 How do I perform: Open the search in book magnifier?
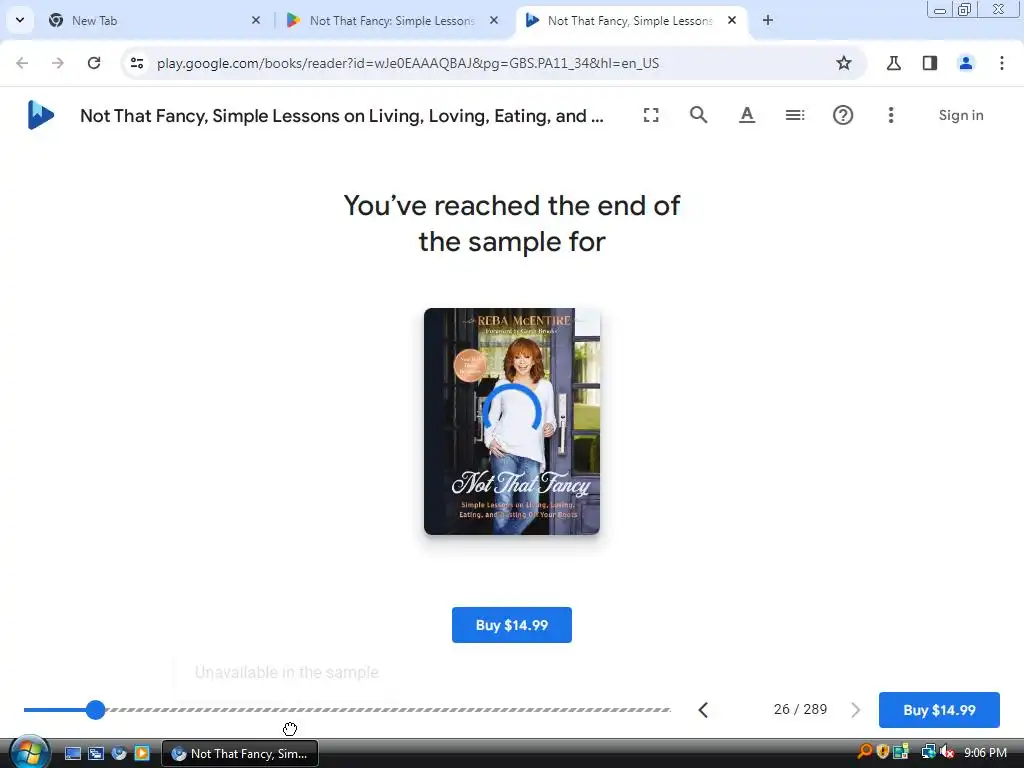698,115
